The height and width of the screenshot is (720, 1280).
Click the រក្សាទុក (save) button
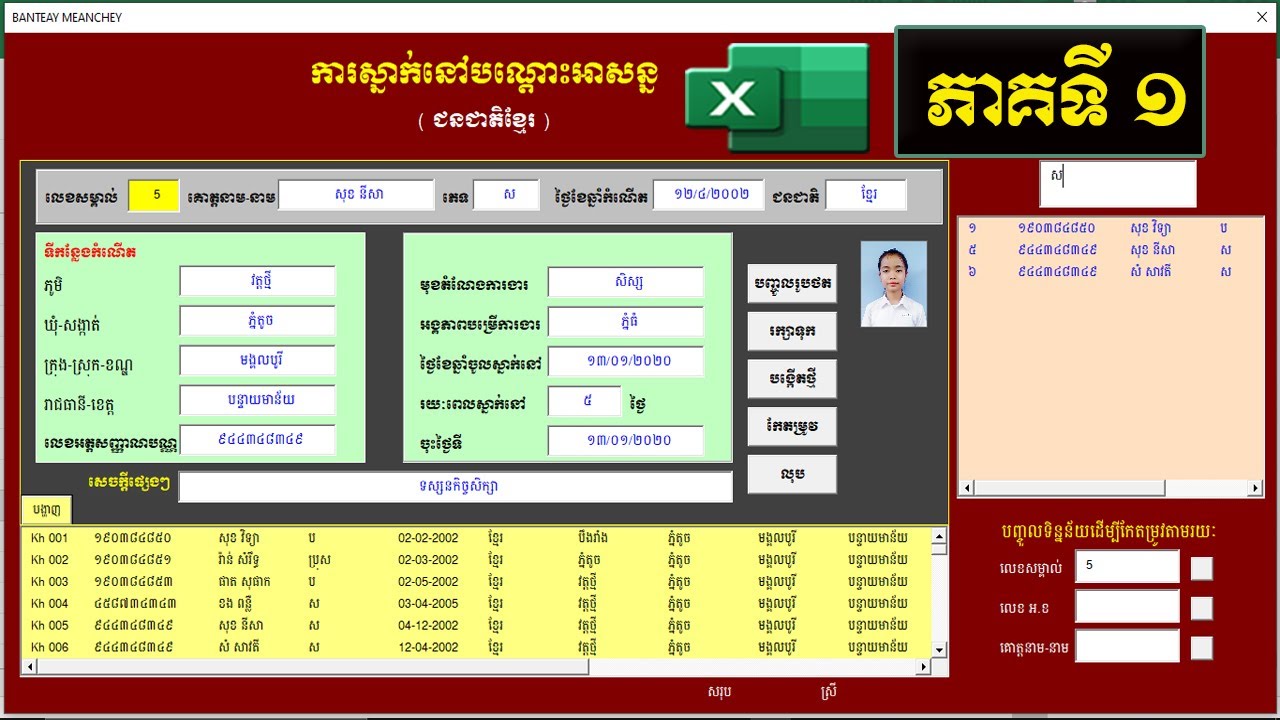[x=792, y=331]
